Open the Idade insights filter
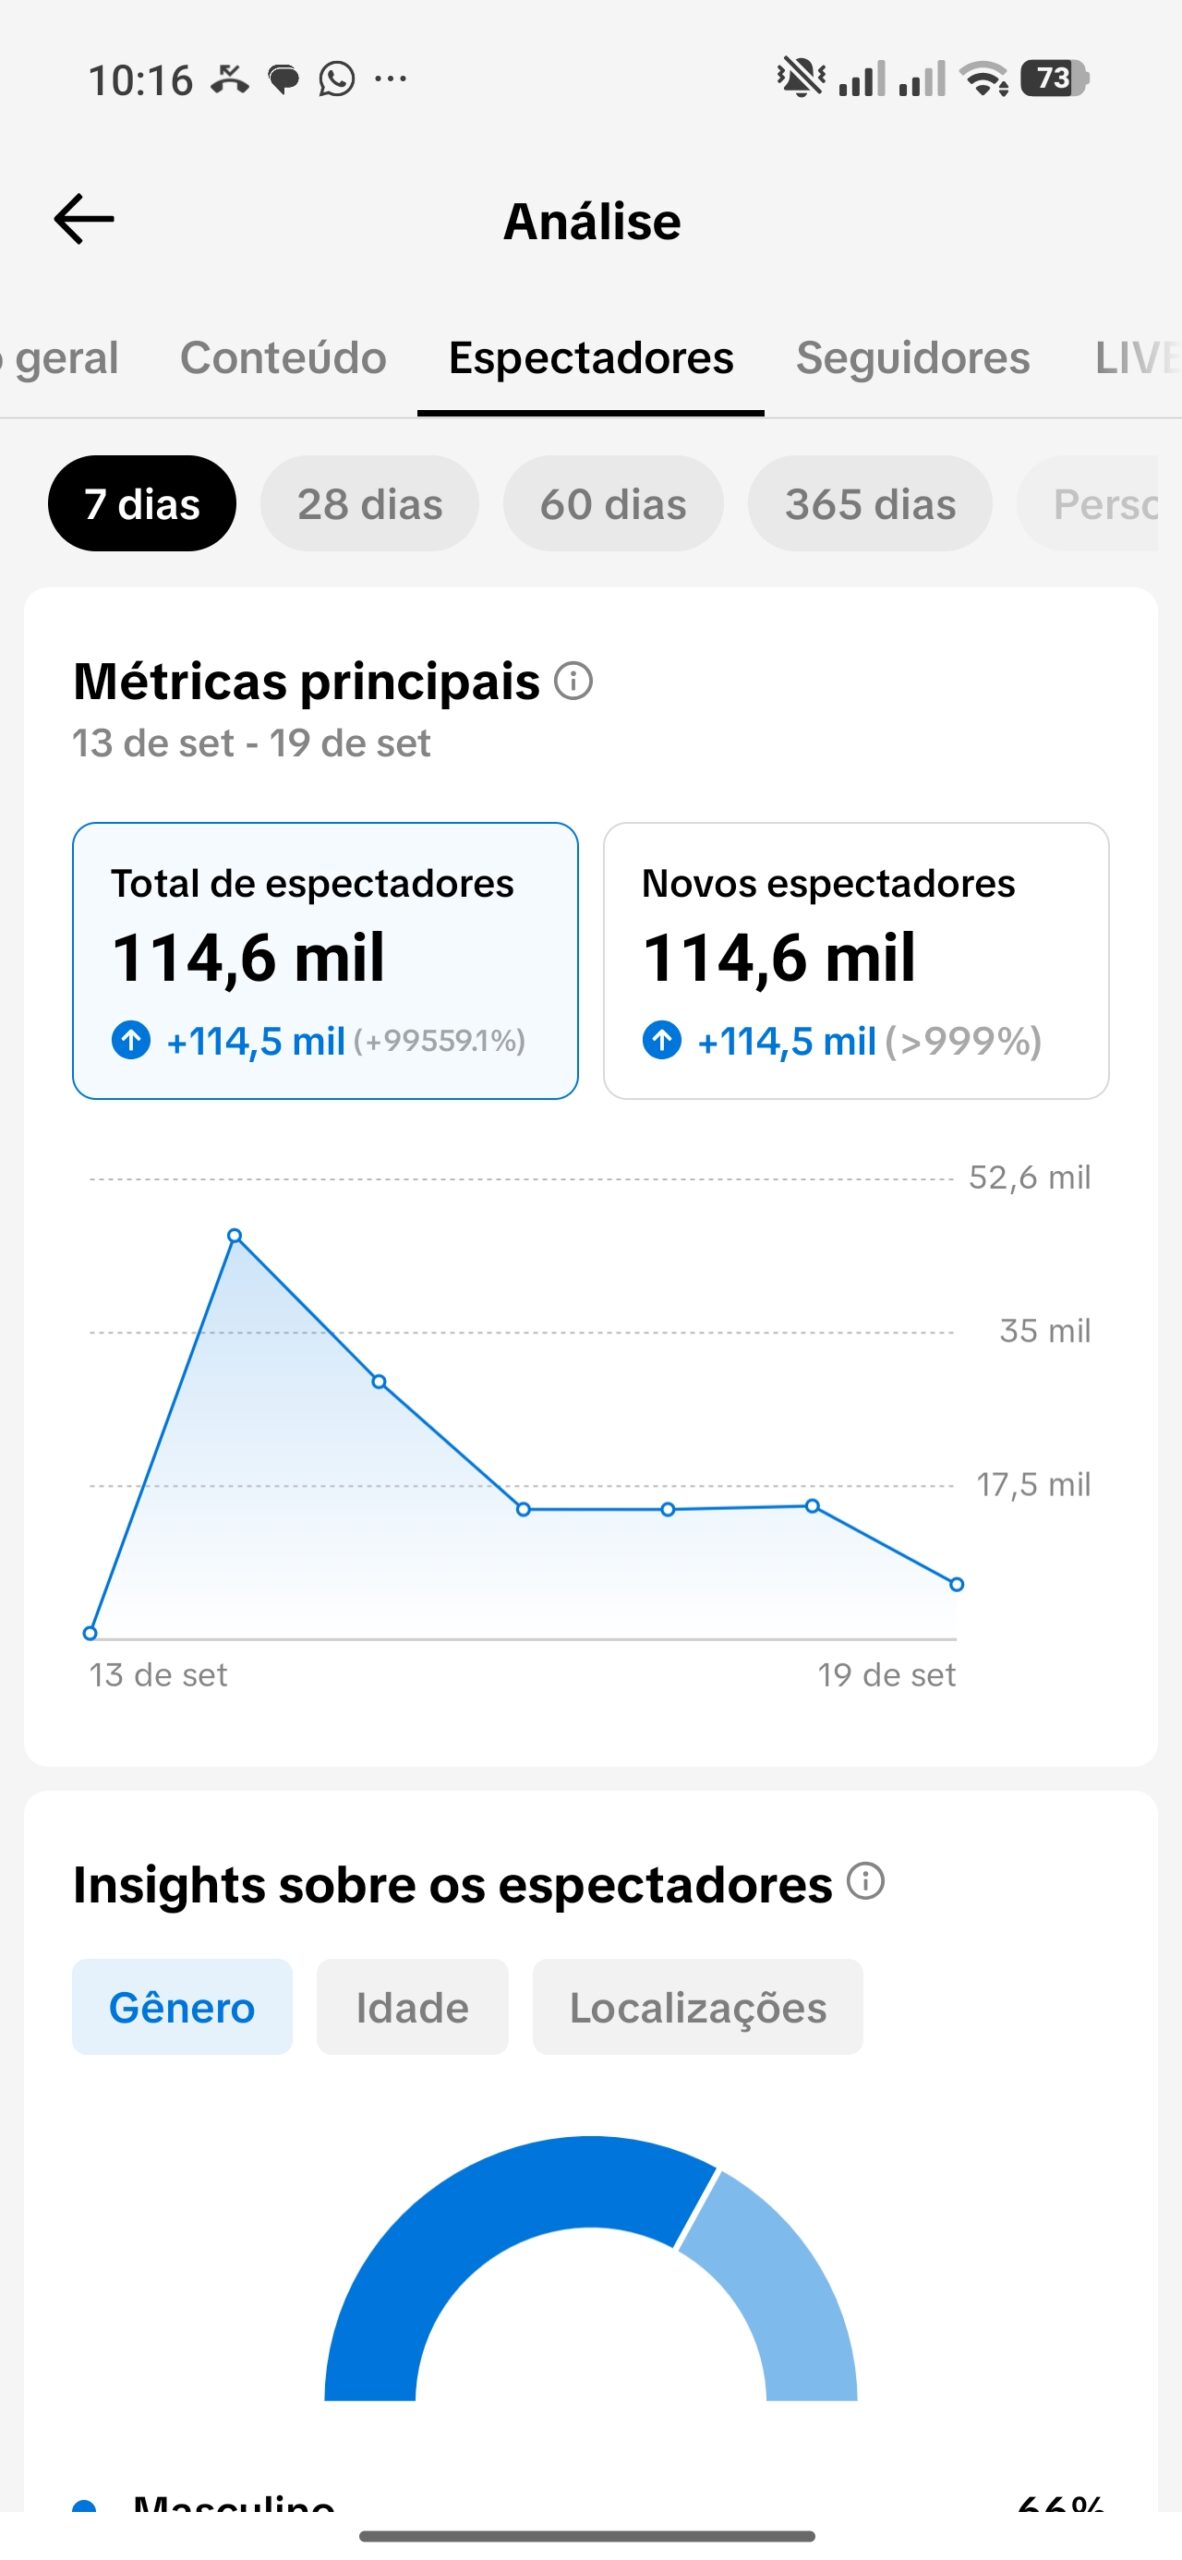Image resolution: width=1182 pixels, height=2560 pixels. (412, 2007)
